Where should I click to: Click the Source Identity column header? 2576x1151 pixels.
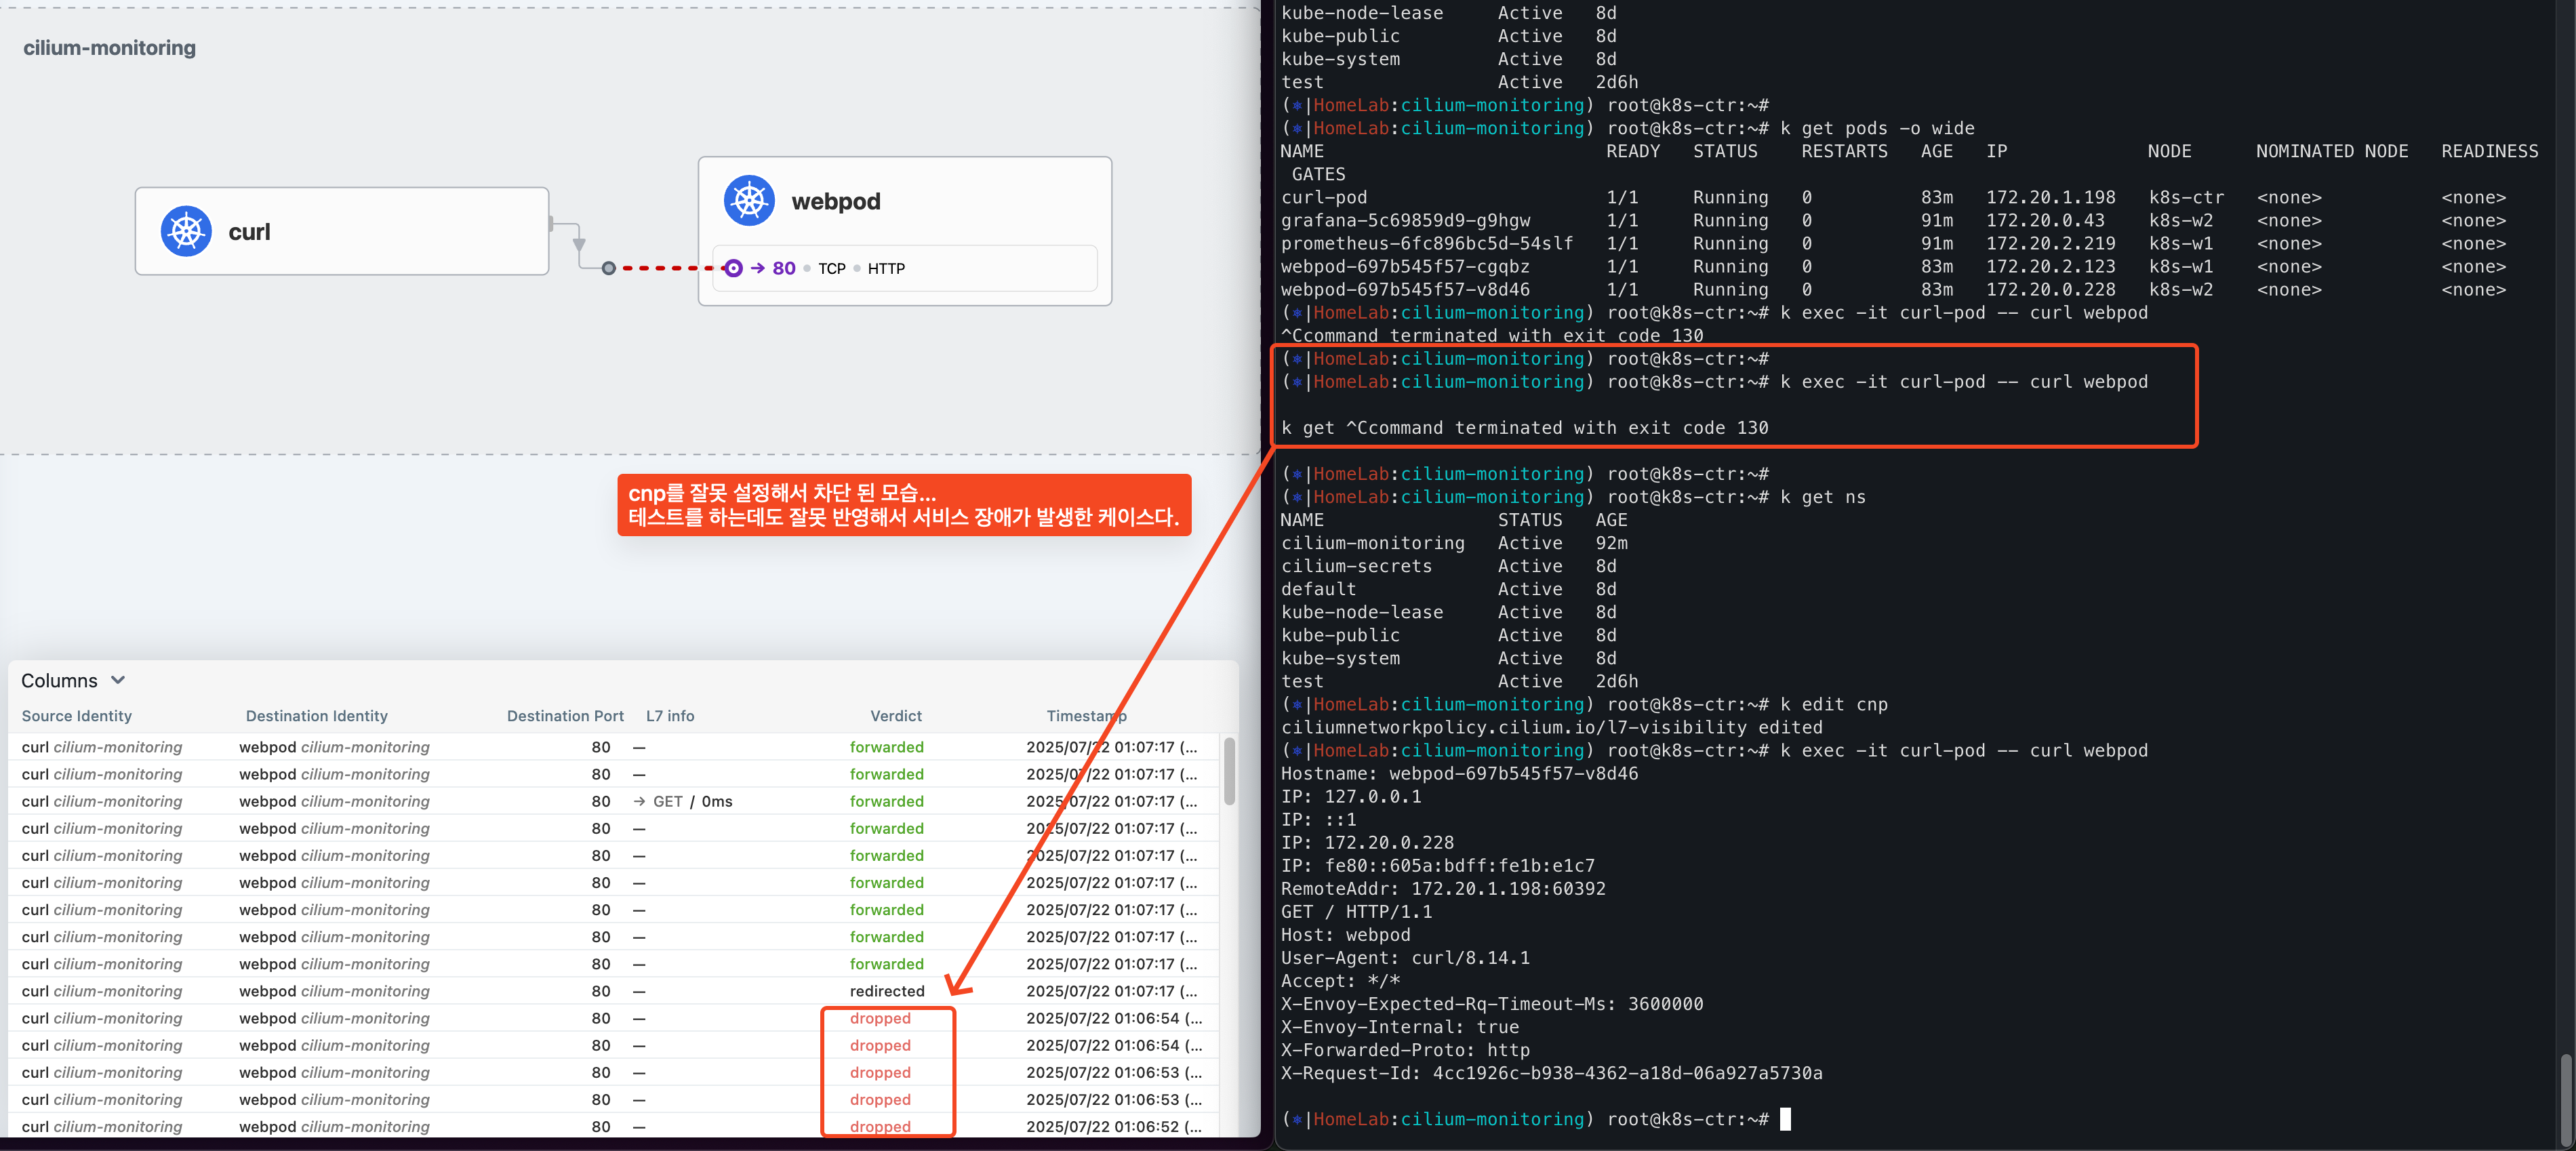pyautogui.click(x=77, y=716)
